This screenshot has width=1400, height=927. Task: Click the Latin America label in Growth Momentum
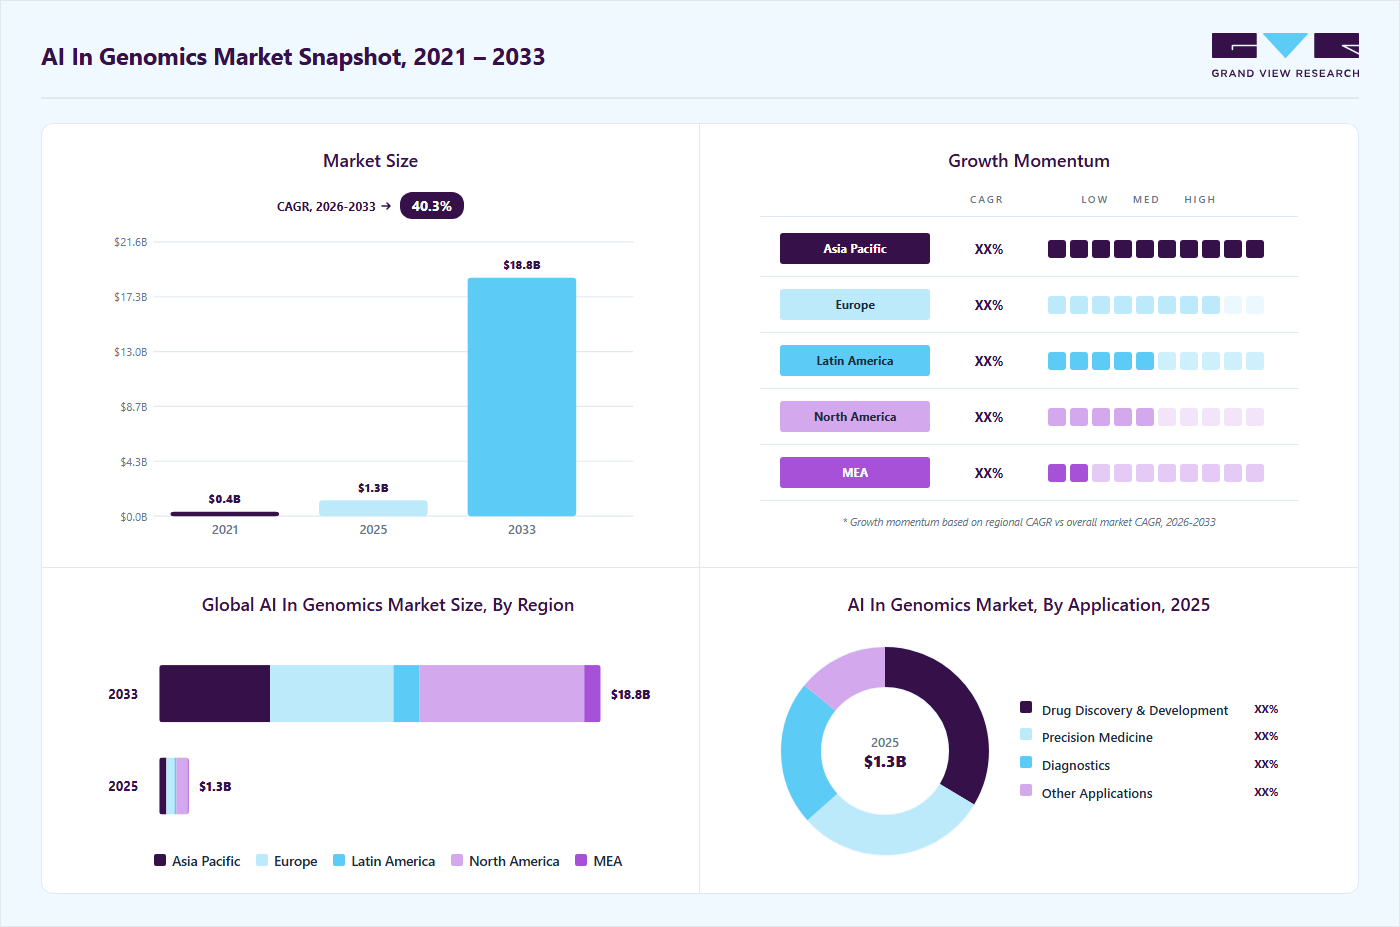[x=855, y=361]
